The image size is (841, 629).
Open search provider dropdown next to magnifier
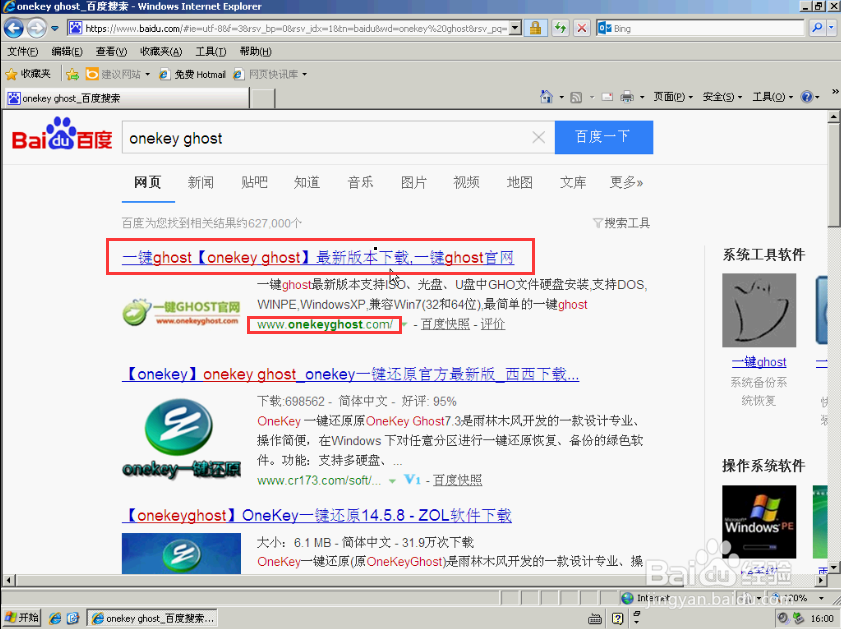tap(832, 28)
